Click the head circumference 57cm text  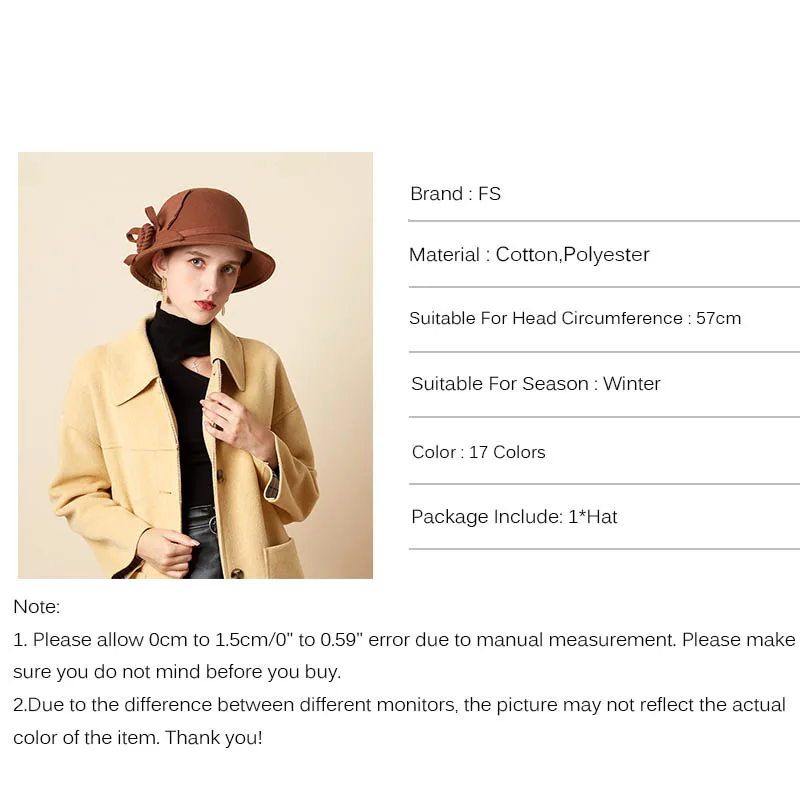[x=575, y=319]
